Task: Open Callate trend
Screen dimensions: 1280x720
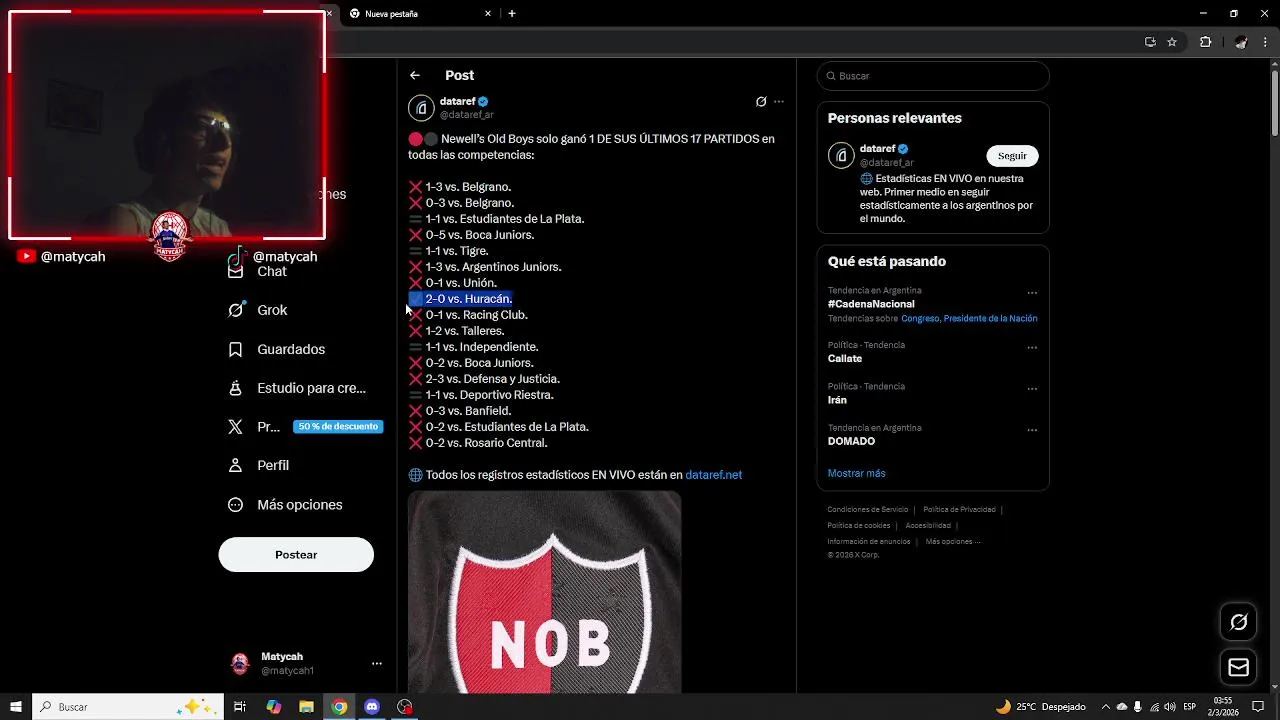Action: (845, 358)
